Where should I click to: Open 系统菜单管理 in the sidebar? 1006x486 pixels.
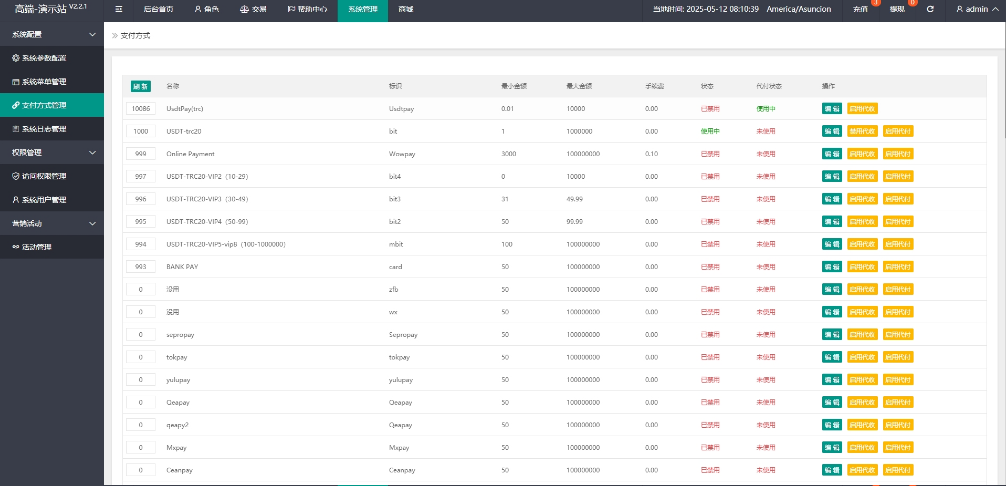[x=52, y=81]
